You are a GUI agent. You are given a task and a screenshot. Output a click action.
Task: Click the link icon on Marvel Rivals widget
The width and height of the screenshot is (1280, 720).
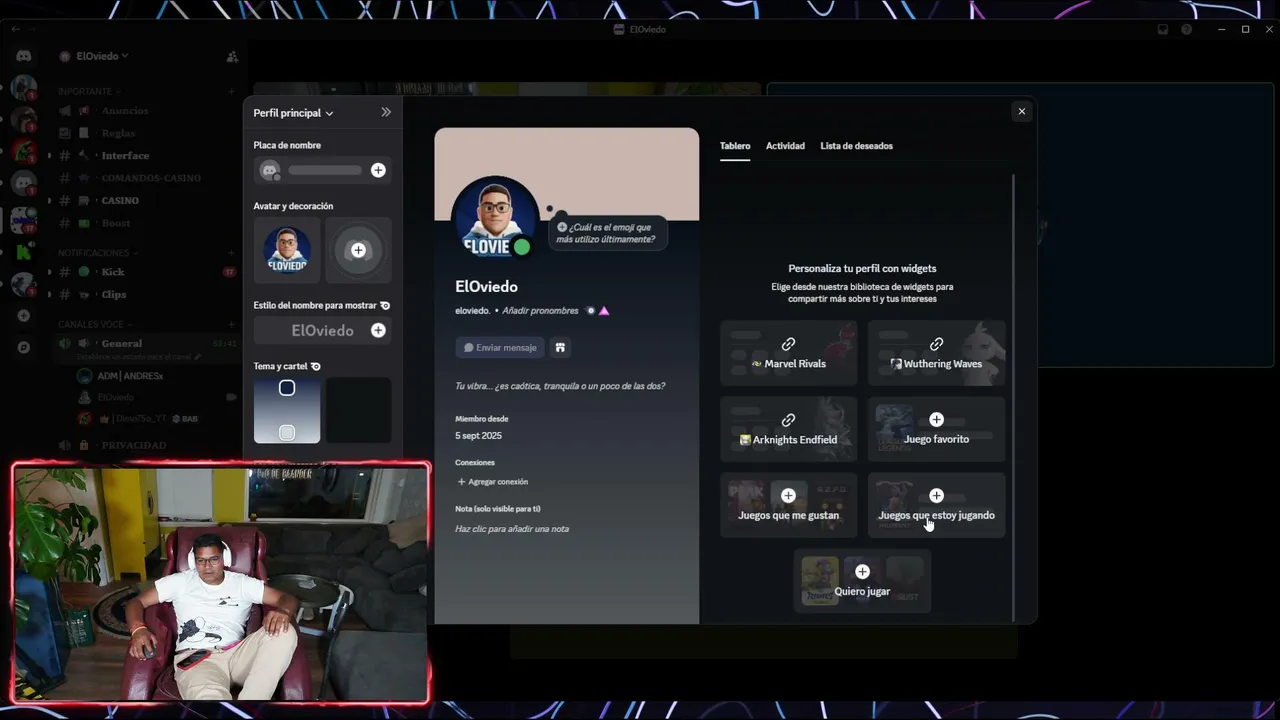click(788, 344)
